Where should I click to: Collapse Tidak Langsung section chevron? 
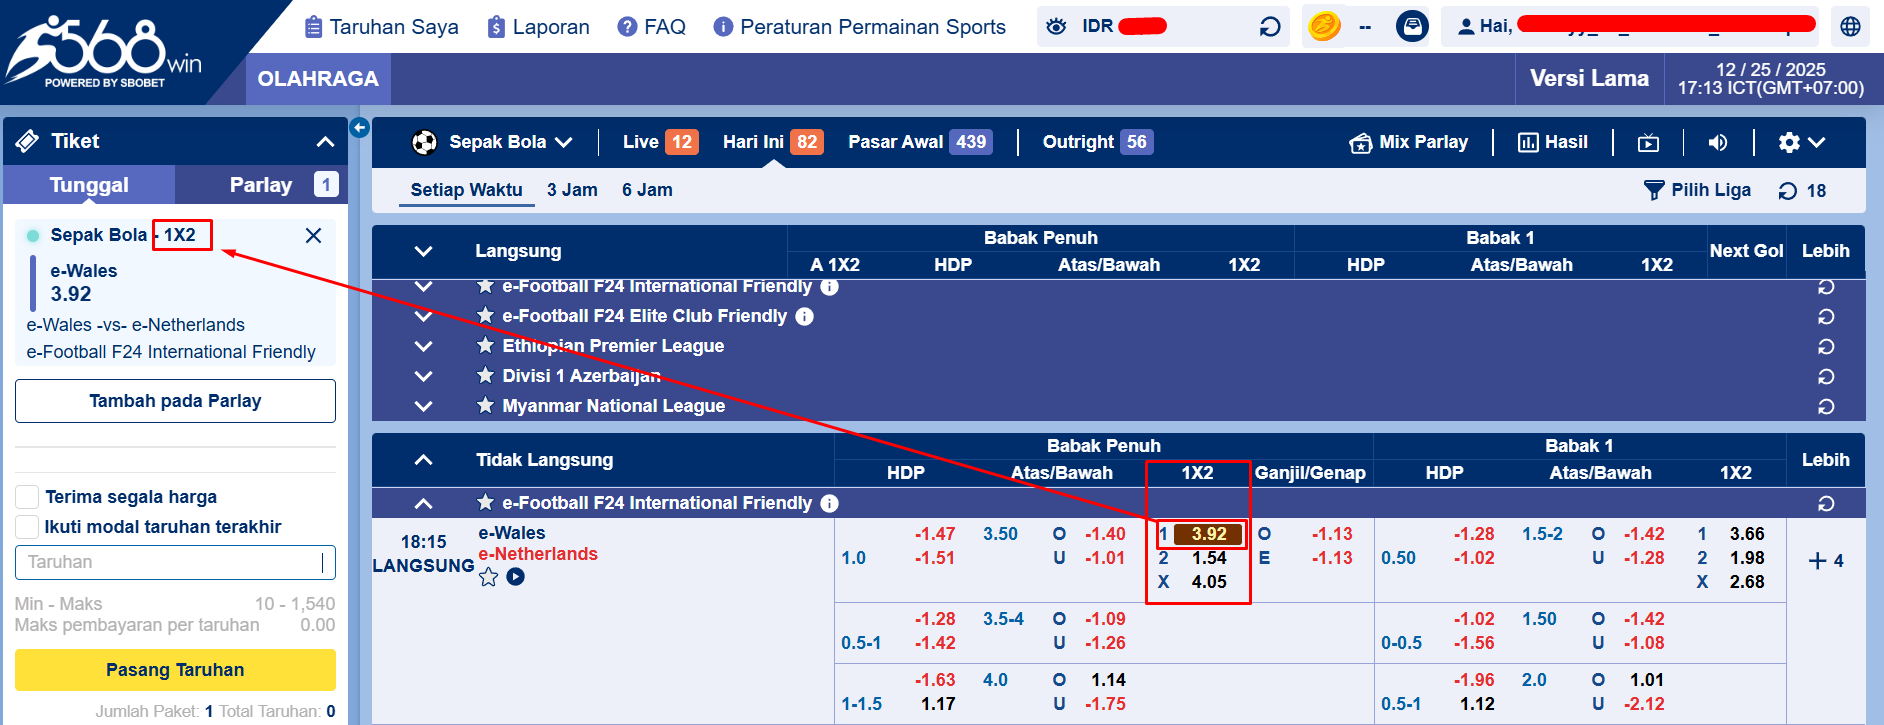tap(423, 460)
